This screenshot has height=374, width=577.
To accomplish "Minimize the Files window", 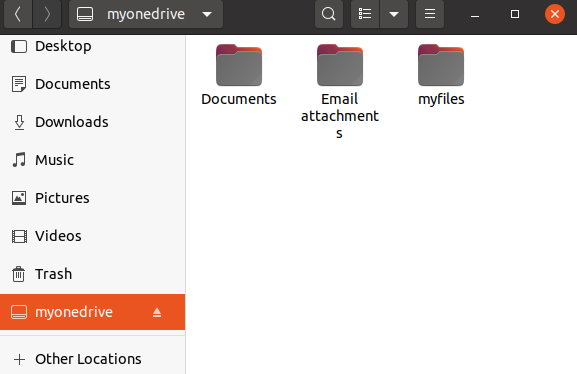I will [475, 15].
